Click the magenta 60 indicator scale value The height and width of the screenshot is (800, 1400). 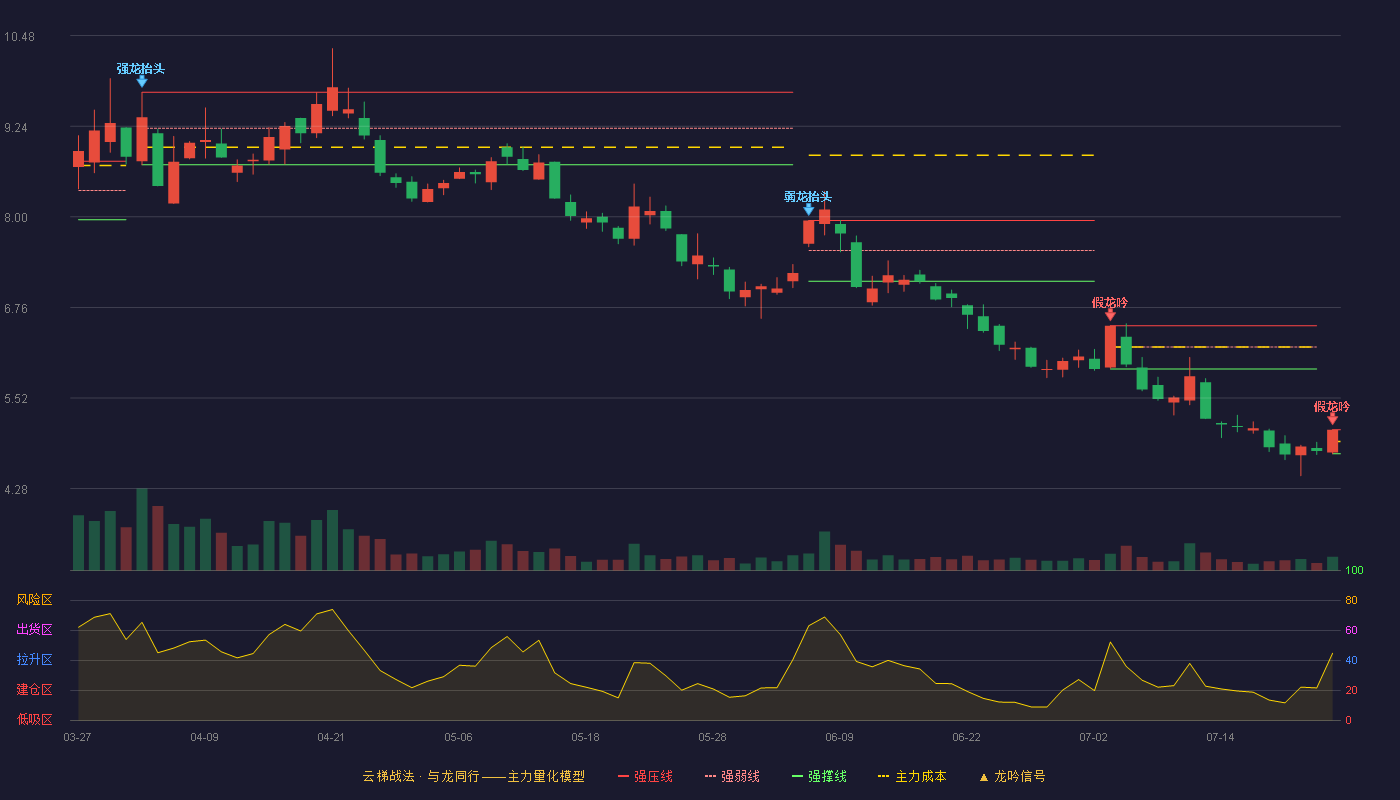pos(1351,630)
